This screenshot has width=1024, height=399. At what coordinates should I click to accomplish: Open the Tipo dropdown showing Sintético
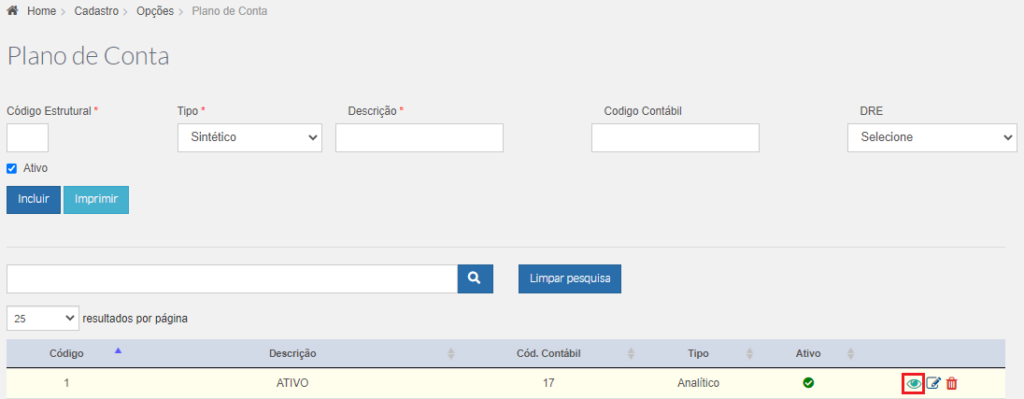coord(249,138)
